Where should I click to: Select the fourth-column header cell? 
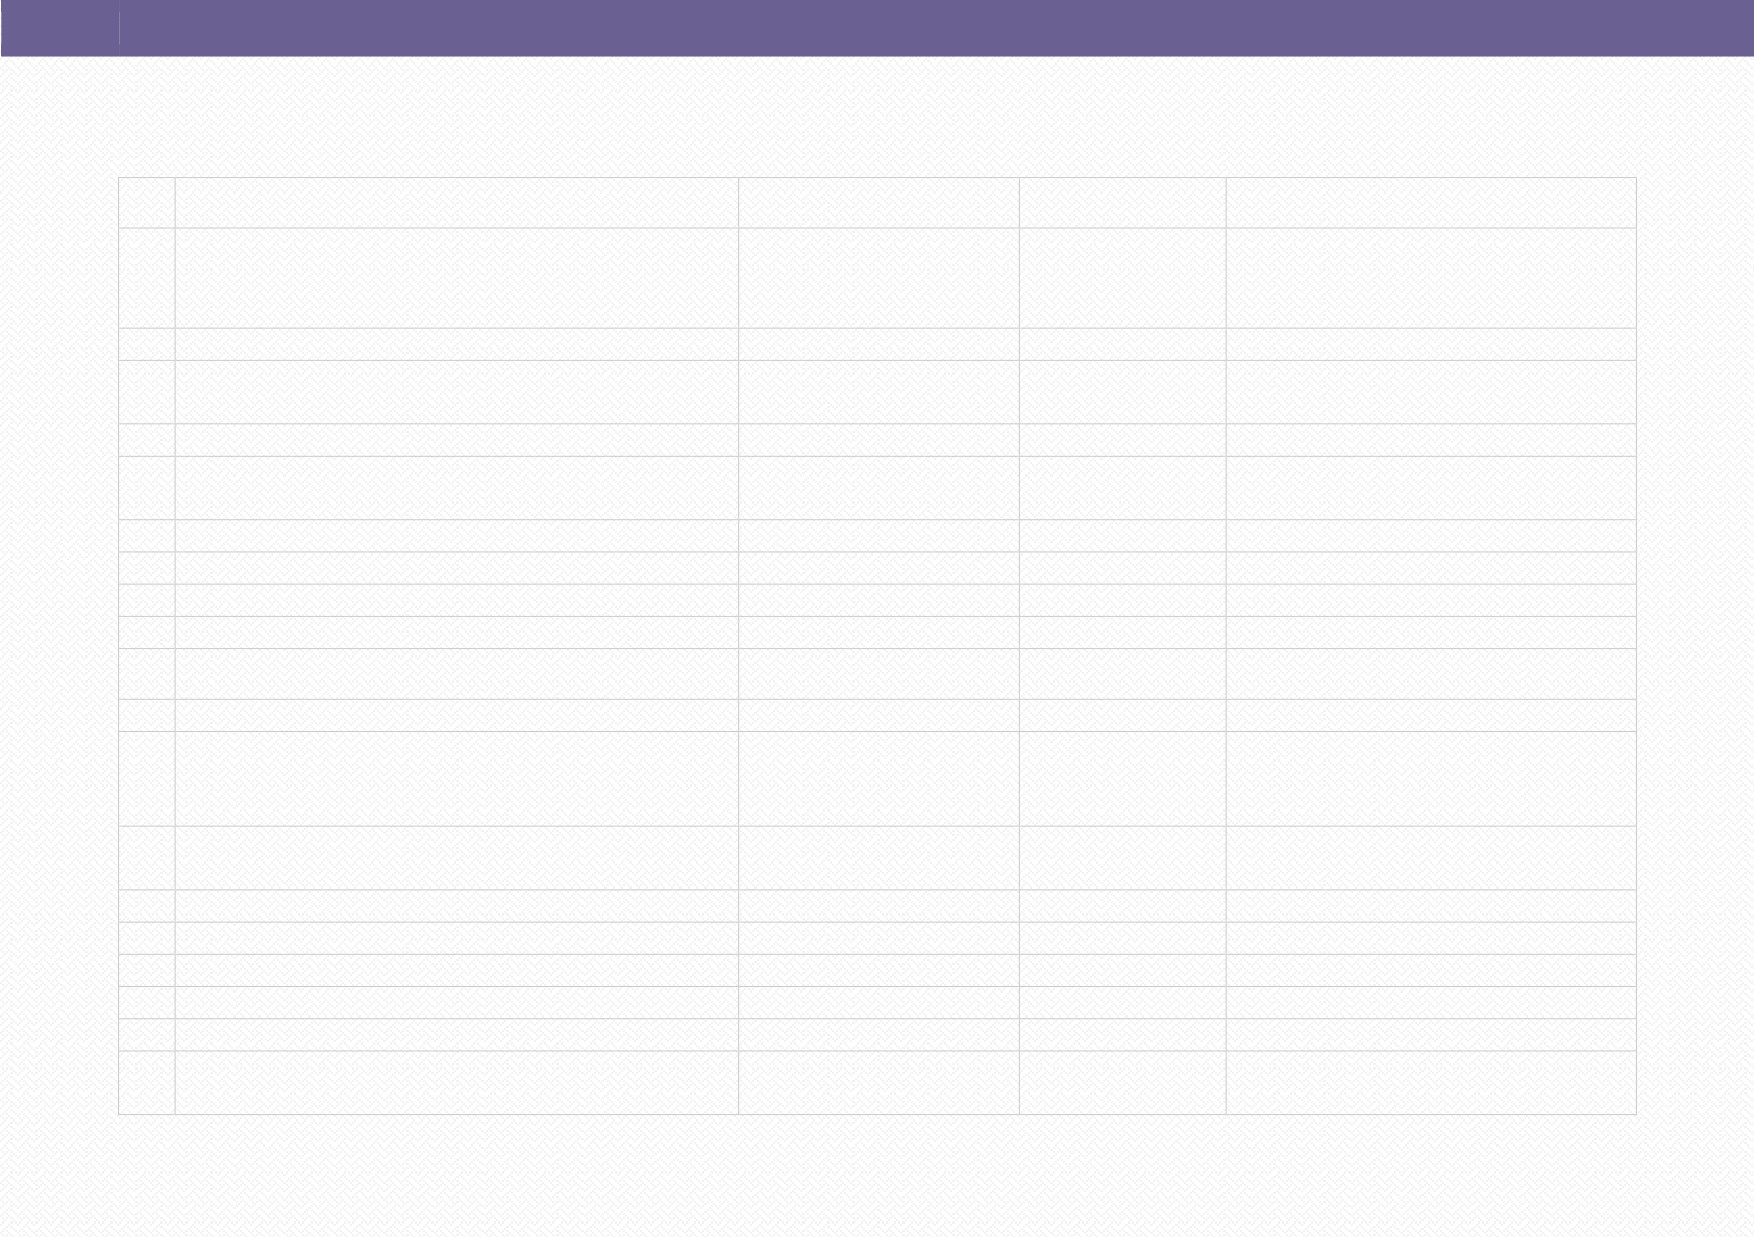point(1123,203)
